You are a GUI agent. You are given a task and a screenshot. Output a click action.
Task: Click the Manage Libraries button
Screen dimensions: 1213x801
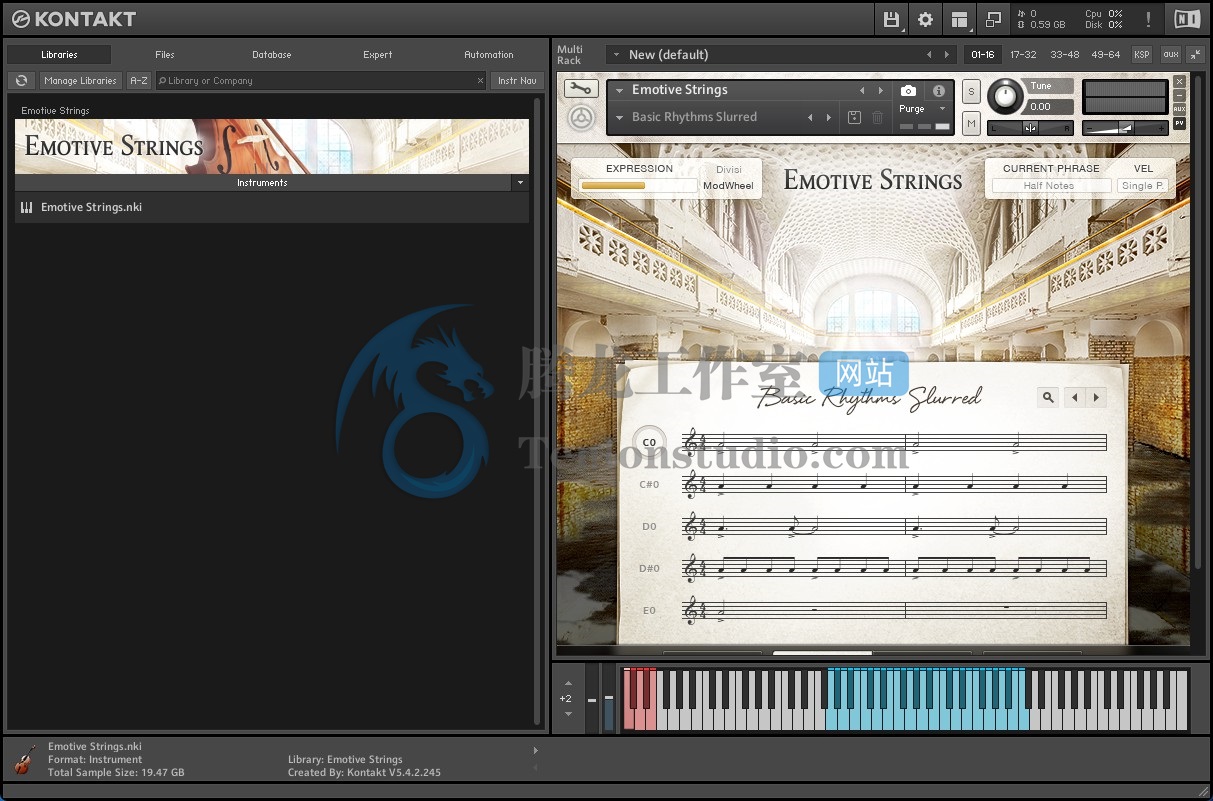[81, 81]
